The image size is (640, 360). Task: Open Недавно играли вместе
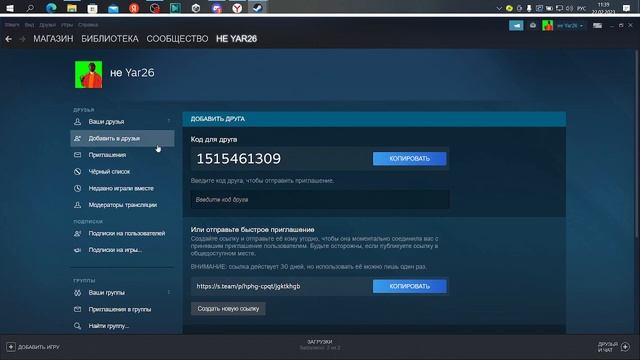122,188
